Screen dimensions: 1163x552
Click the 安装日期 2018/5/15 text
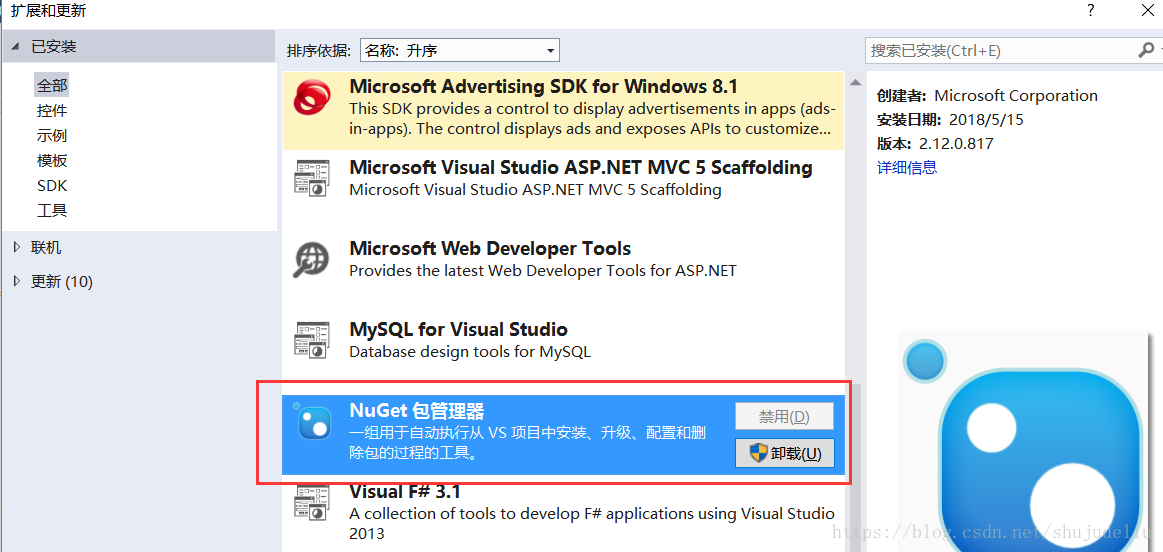click(x=952, y=119)
